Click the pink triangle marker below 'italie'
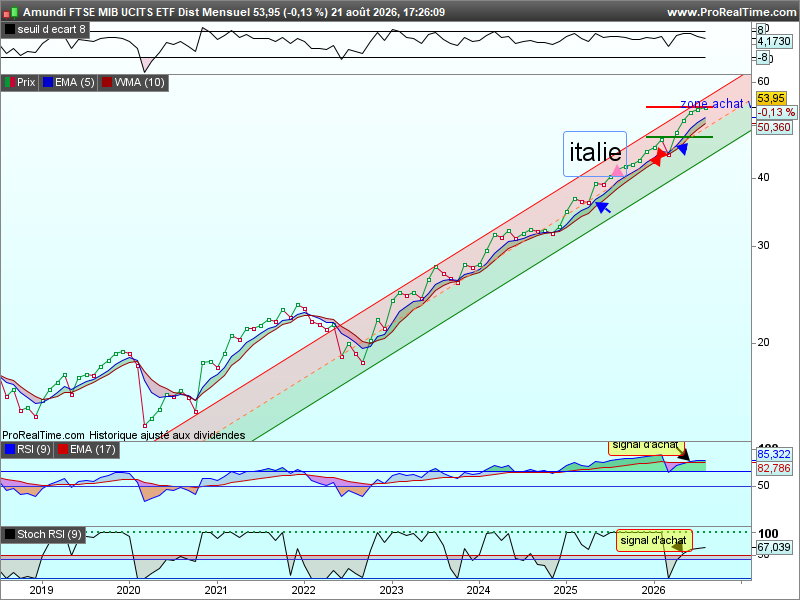The width and height of the screenshot is (800, 600). coord(617,171)
